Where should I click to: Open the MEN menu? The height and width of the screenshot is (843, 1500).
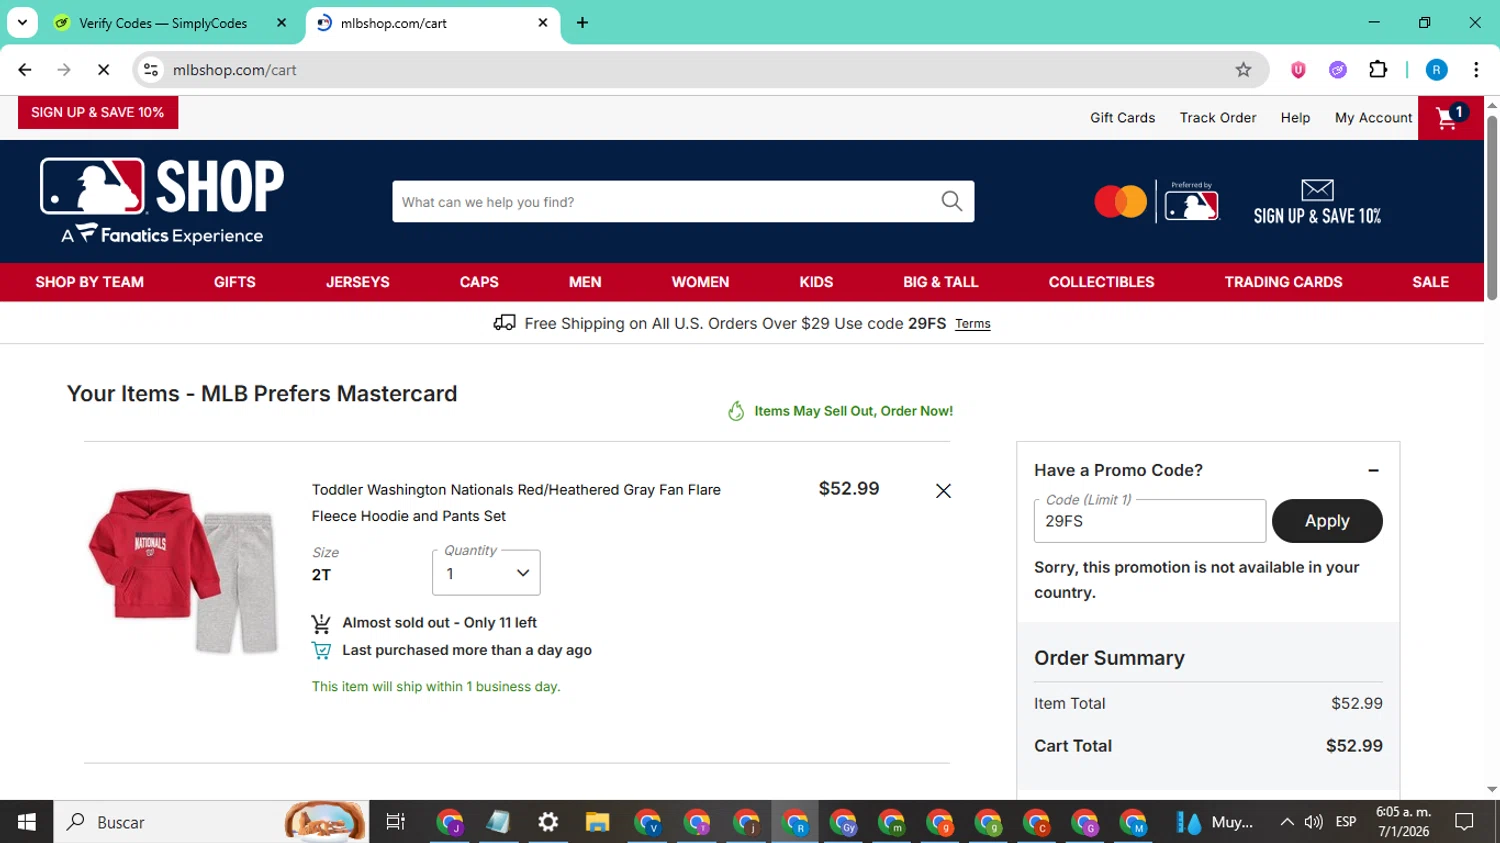(585, 282)
